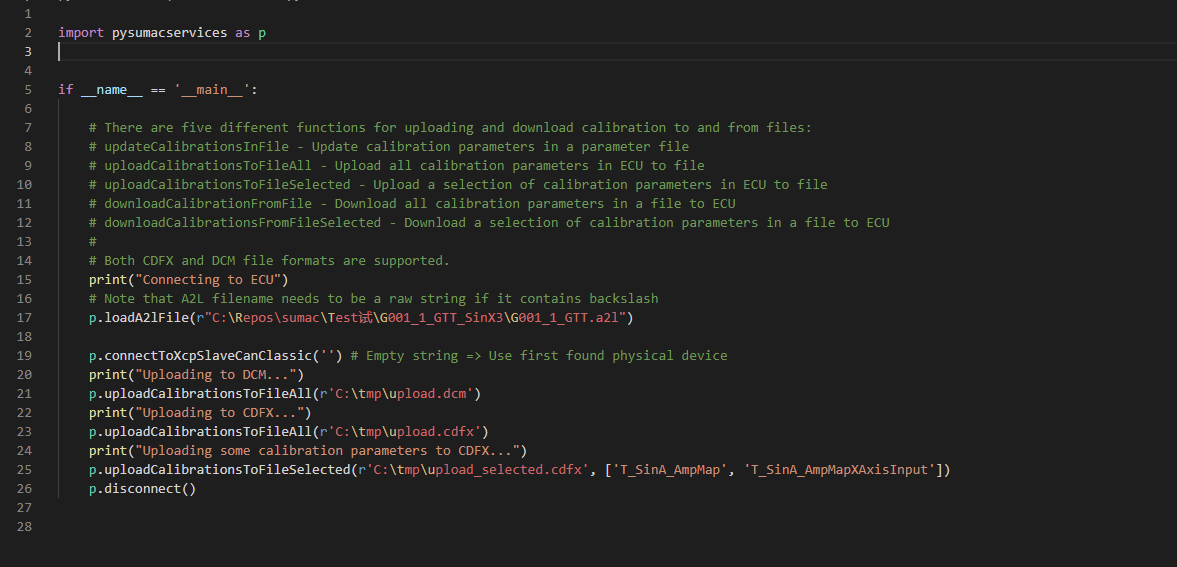Click line number 5 in the gutter

[28, 89]
